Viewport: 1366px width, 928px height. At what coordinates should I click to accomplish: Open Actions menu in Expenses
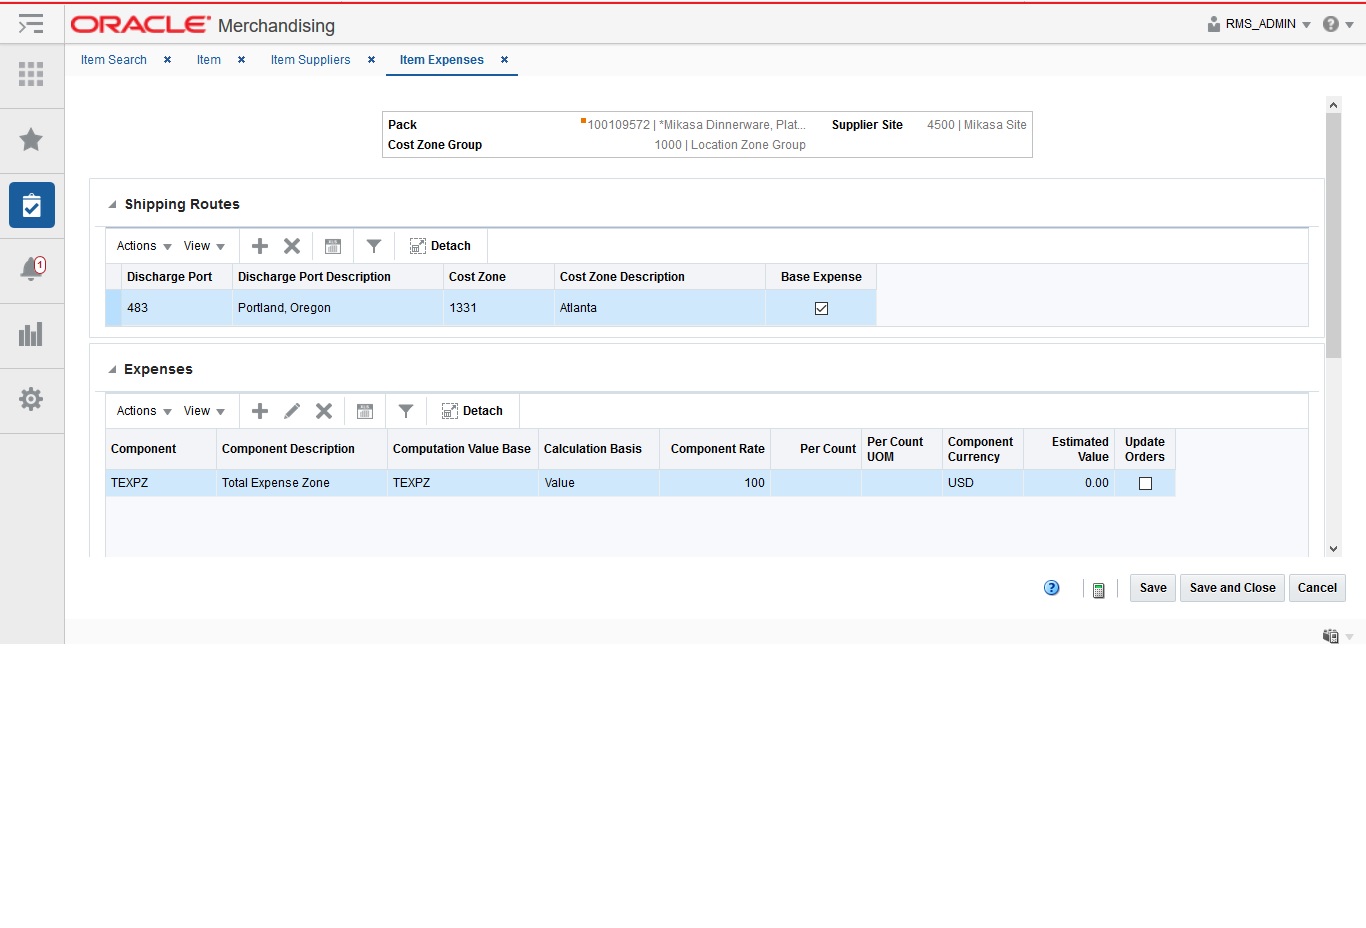click(x=144, y=411)
